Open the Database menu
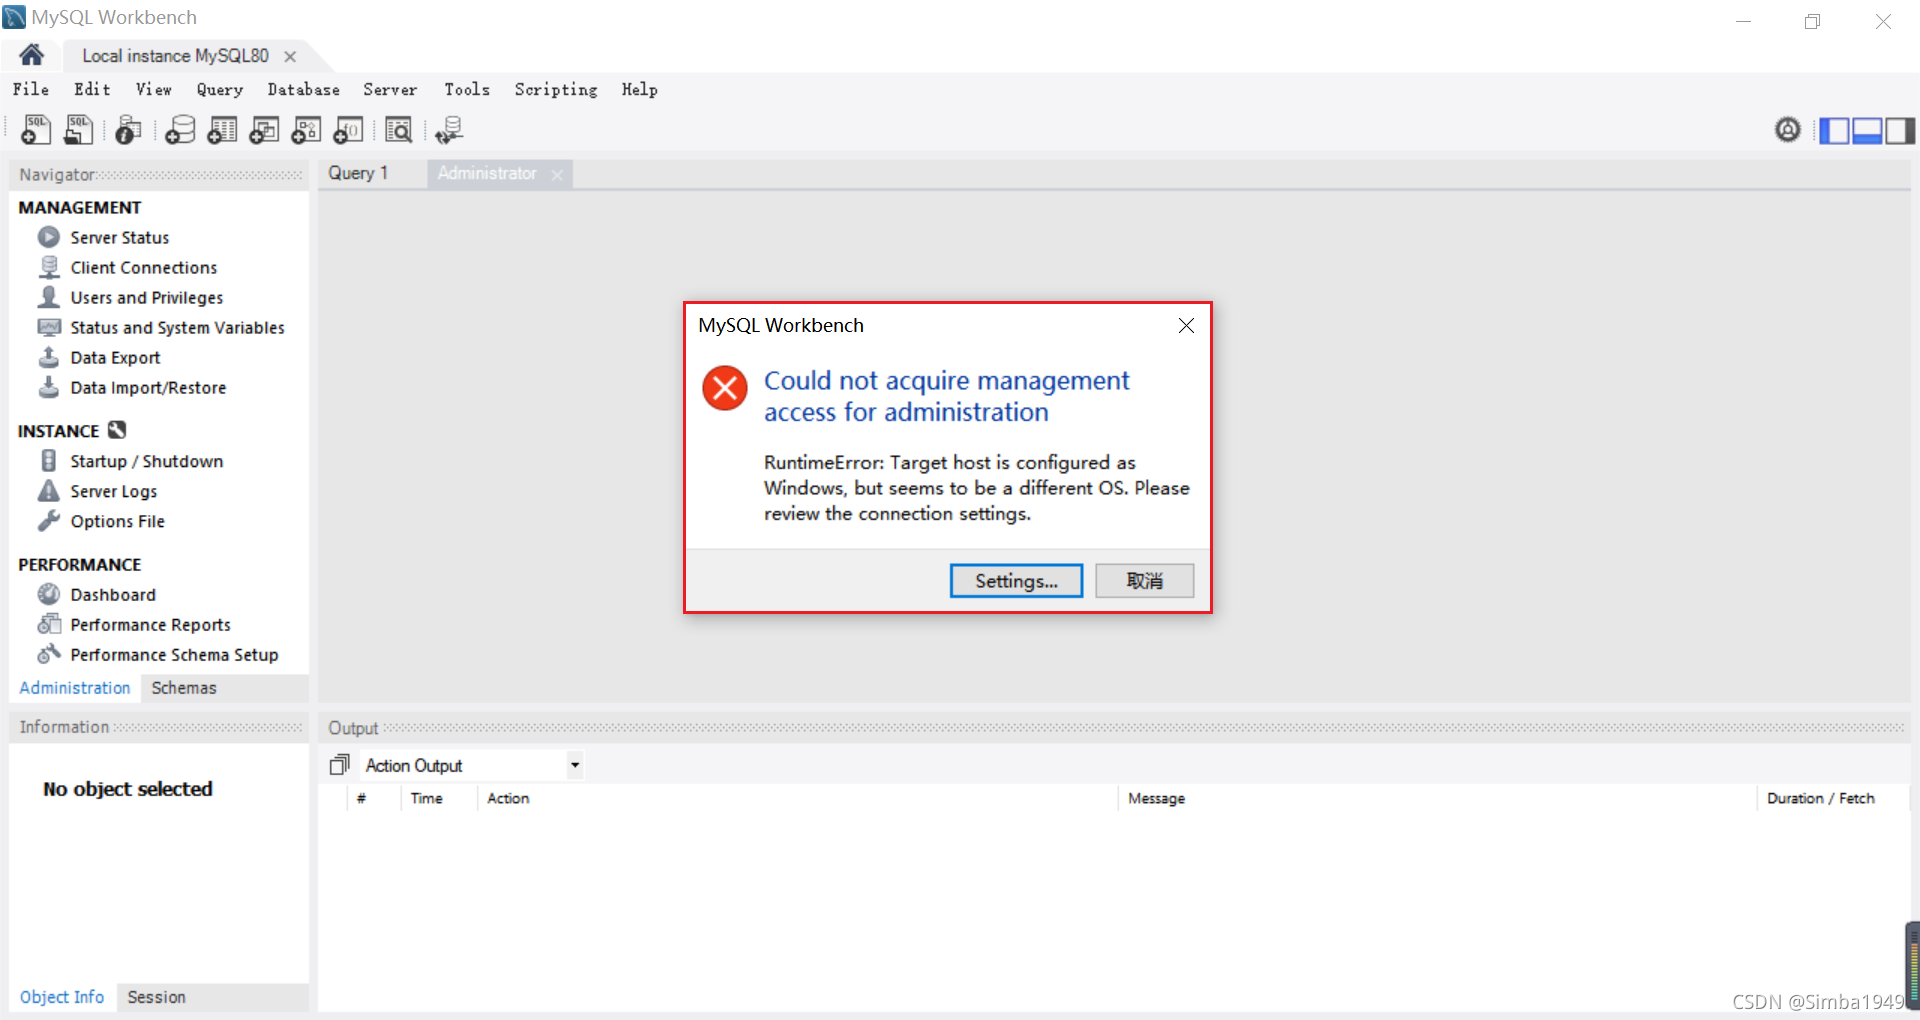Screen dimensions: 1920x1020 304,89
